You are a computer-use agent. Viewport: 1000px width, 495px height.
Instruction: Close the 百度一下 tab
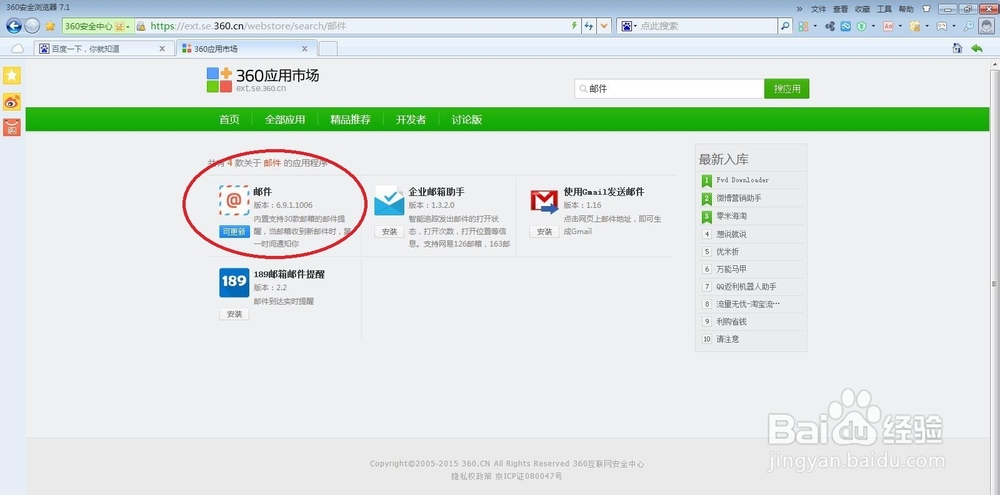pyautogui.click(x=162, y=48)
